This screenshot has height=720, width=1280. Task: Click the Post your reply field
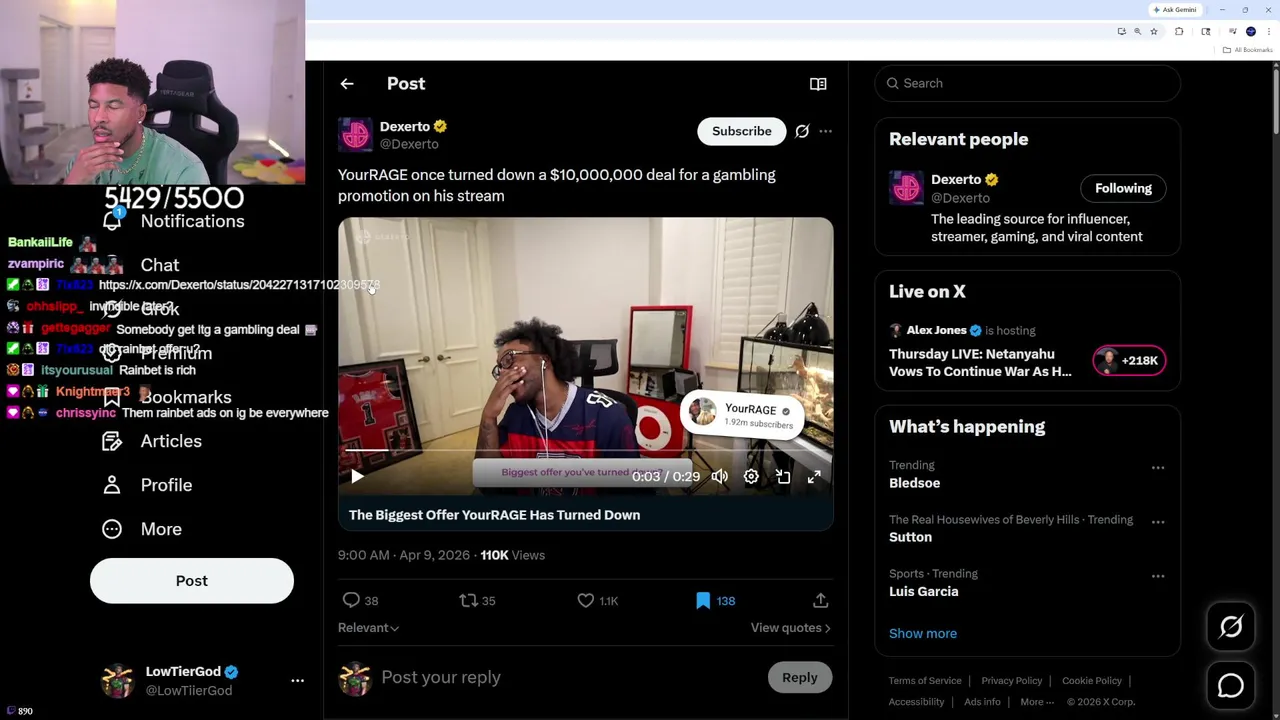pyautogui.click(x=568, y=677)
